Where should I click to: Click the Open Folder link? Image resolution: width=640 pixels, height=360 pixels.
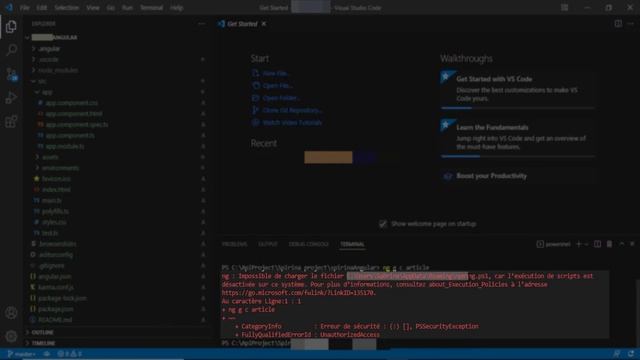pyautogui.click(x=276, y=98)
